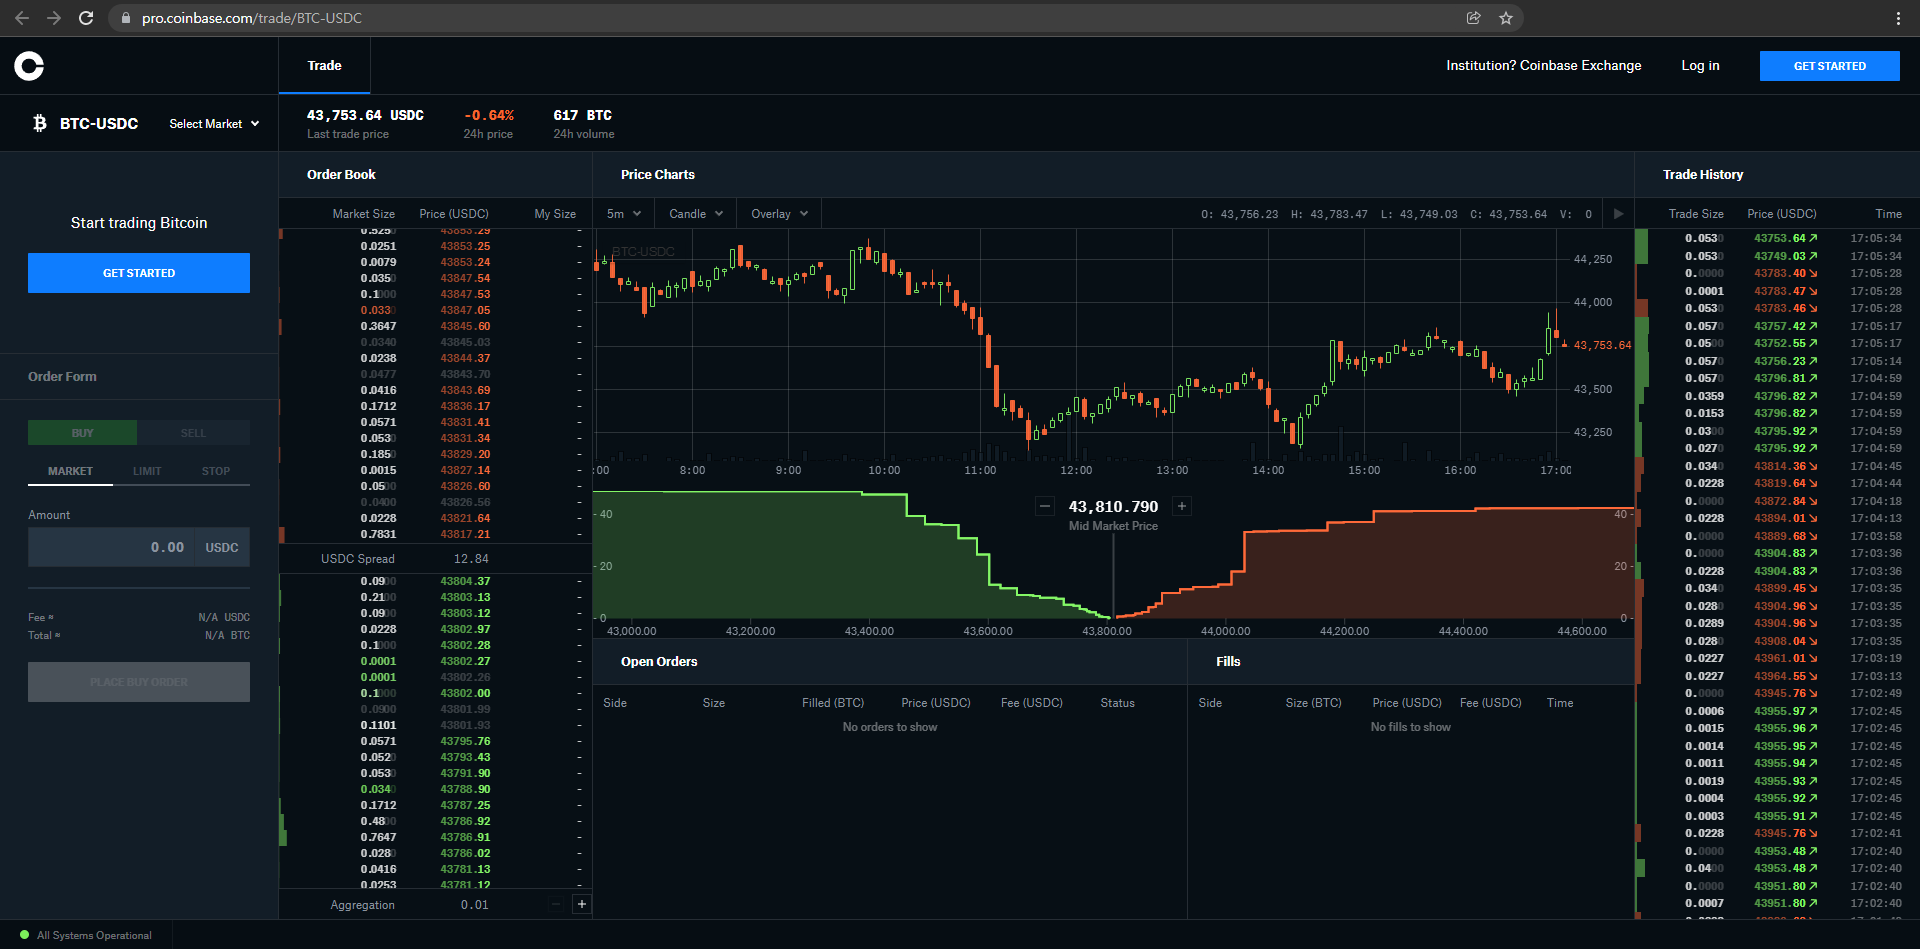
Task: Switch order type to STOP
Action: [216, 471]
